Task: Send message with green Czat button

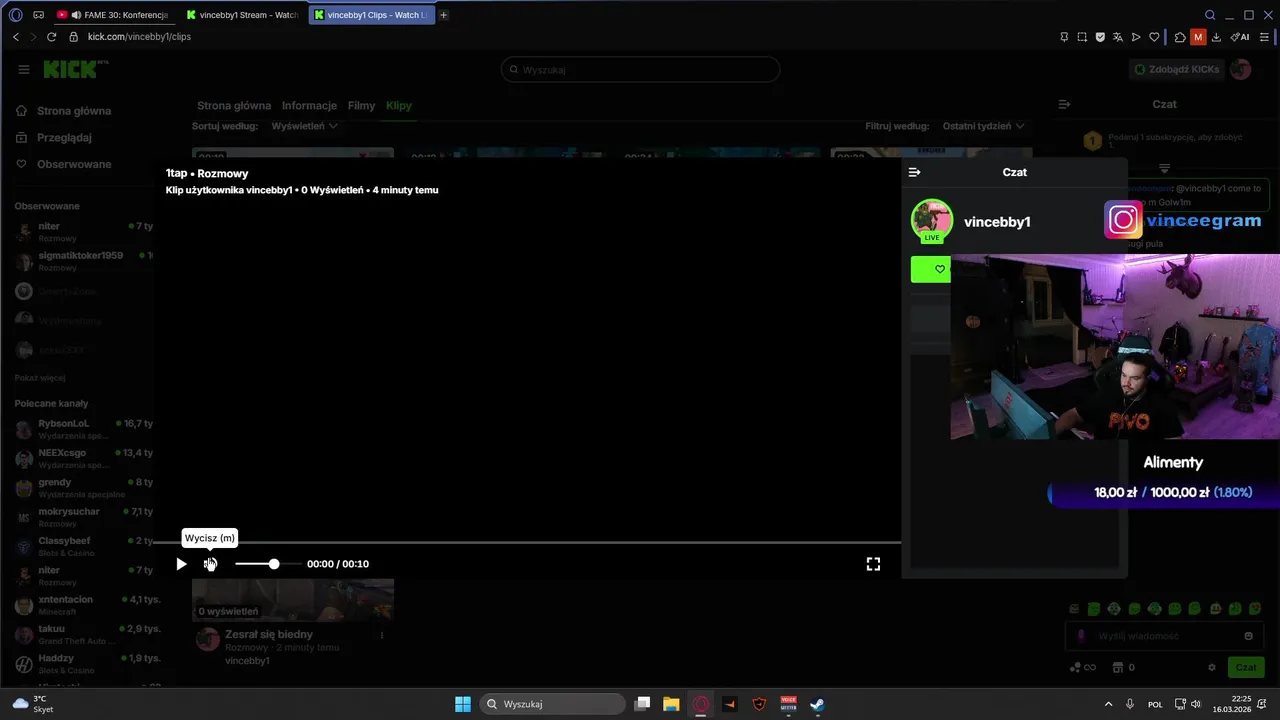Action: tap(1246, 667)
